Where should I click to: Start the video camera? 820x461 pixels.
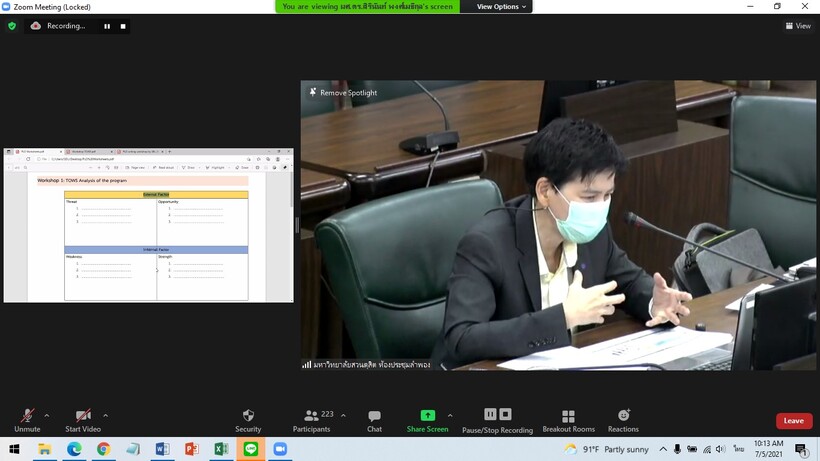(x=83, y=420)
